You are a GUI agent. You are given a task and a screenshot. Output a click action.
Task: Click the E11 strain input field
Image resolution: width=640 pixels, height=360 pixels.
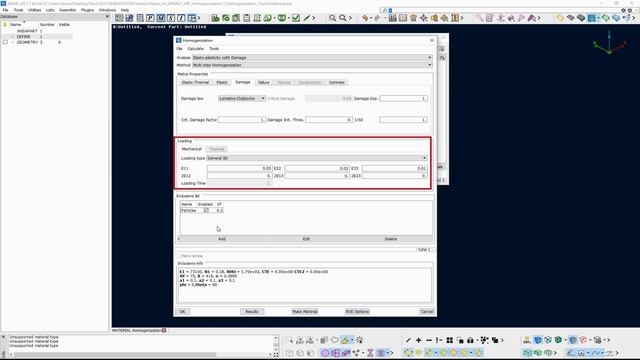[240, 168]
